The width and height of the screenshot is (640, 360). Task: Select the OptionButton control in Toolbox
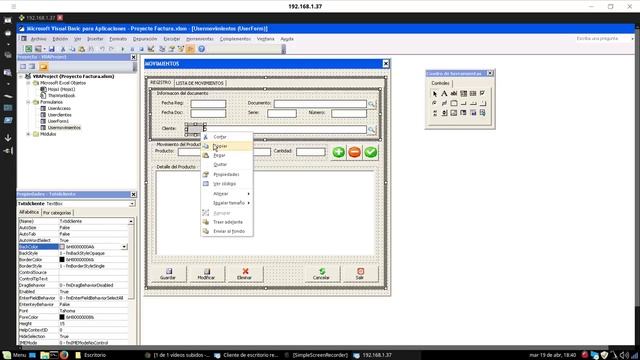click(435, 103)
